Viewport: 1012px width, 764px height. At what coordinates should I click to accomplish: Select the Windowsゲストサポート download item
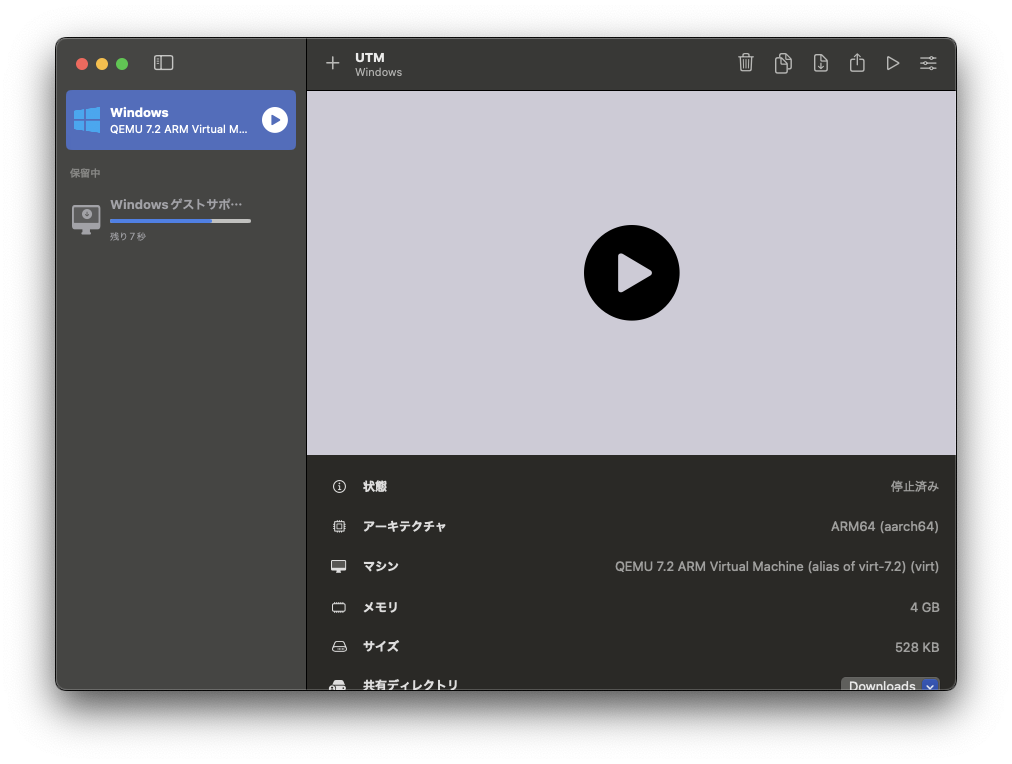[x=181, y=219]
